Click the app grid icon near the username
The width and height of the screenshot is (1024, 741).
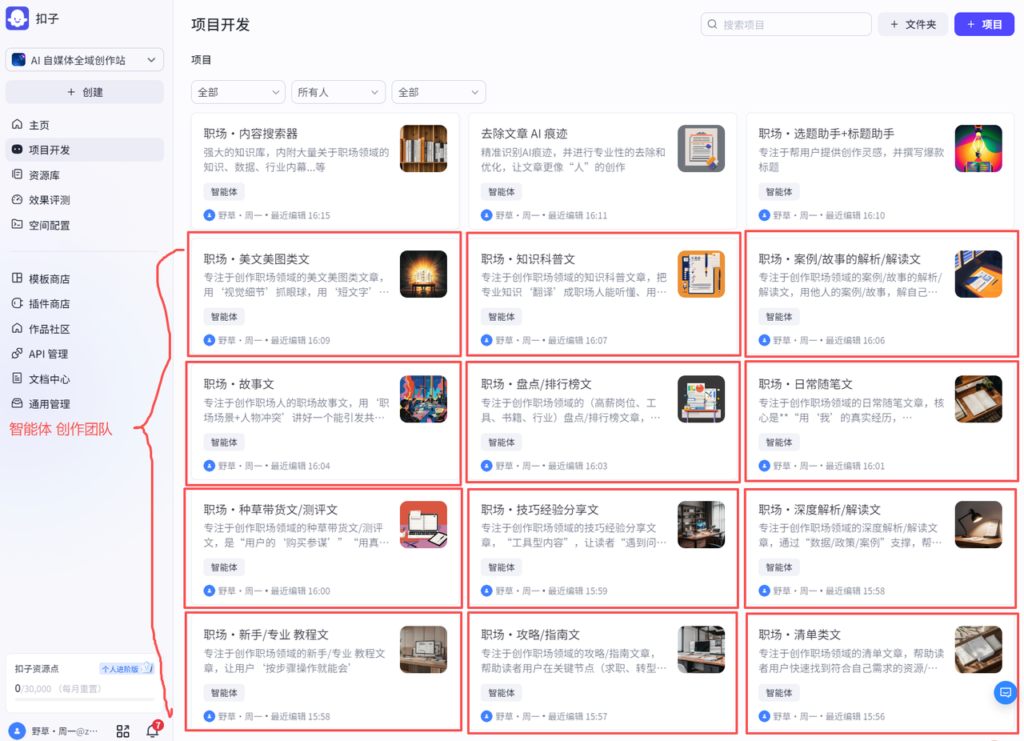[123, 731]
